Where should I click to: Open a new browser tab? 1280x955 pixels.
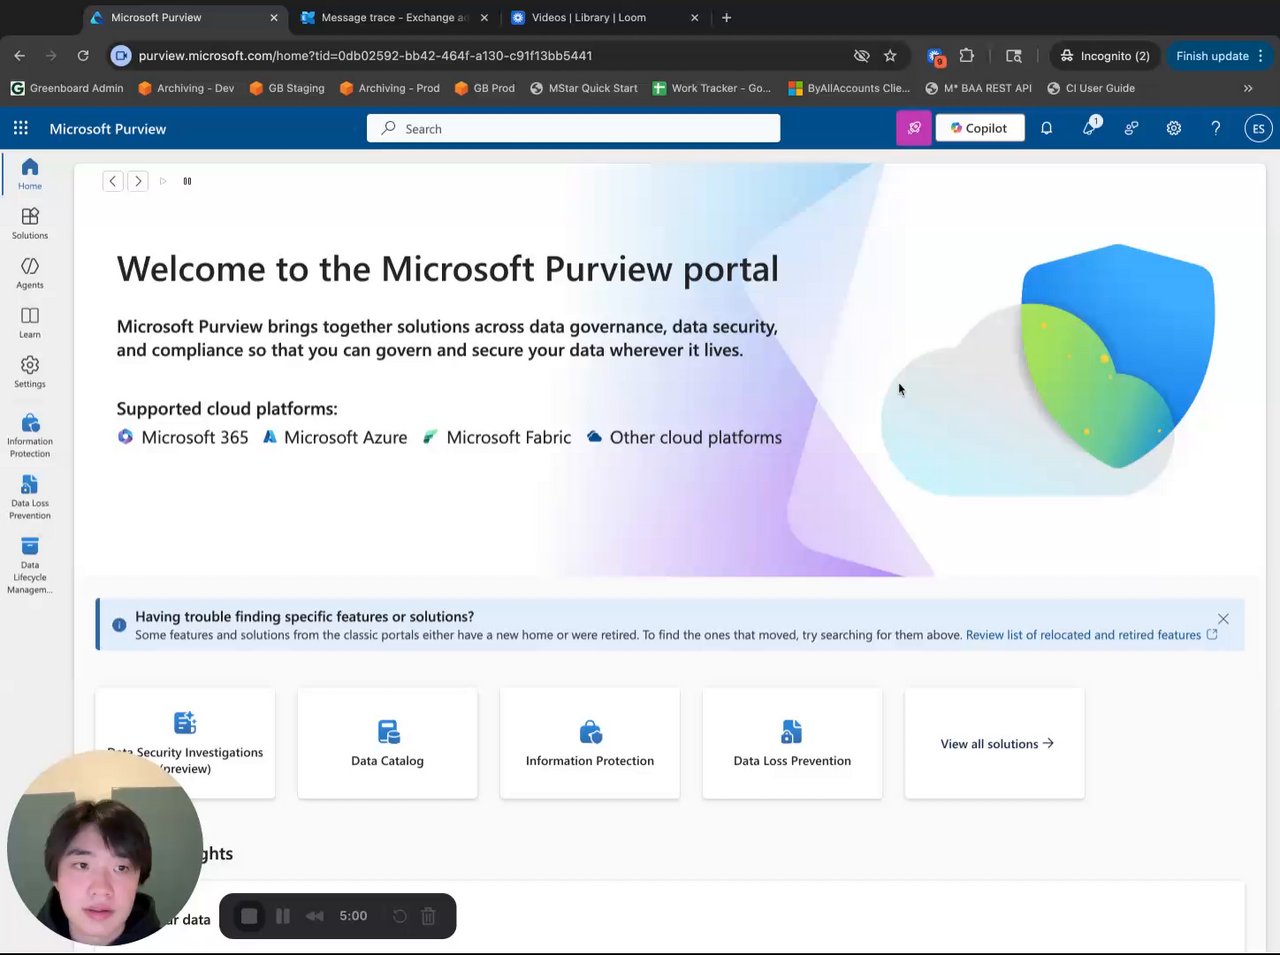726,18
